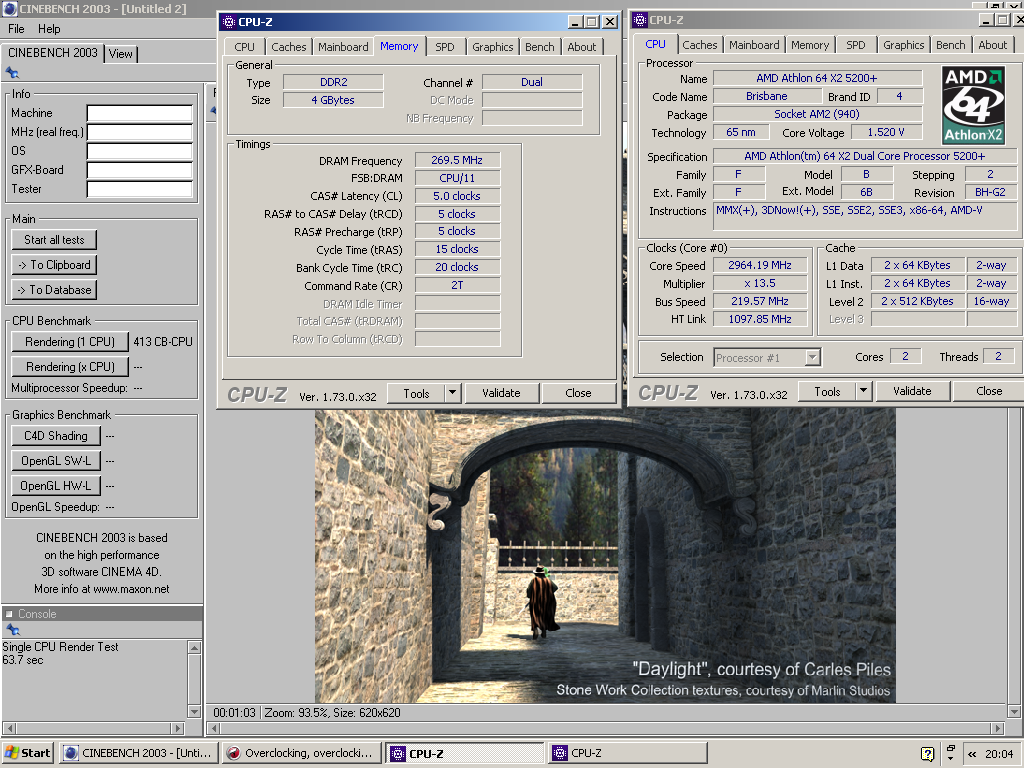Click the Machine input field
Image resolution: width=1024 pixels, height=768 pixels.
coord(140,114)
